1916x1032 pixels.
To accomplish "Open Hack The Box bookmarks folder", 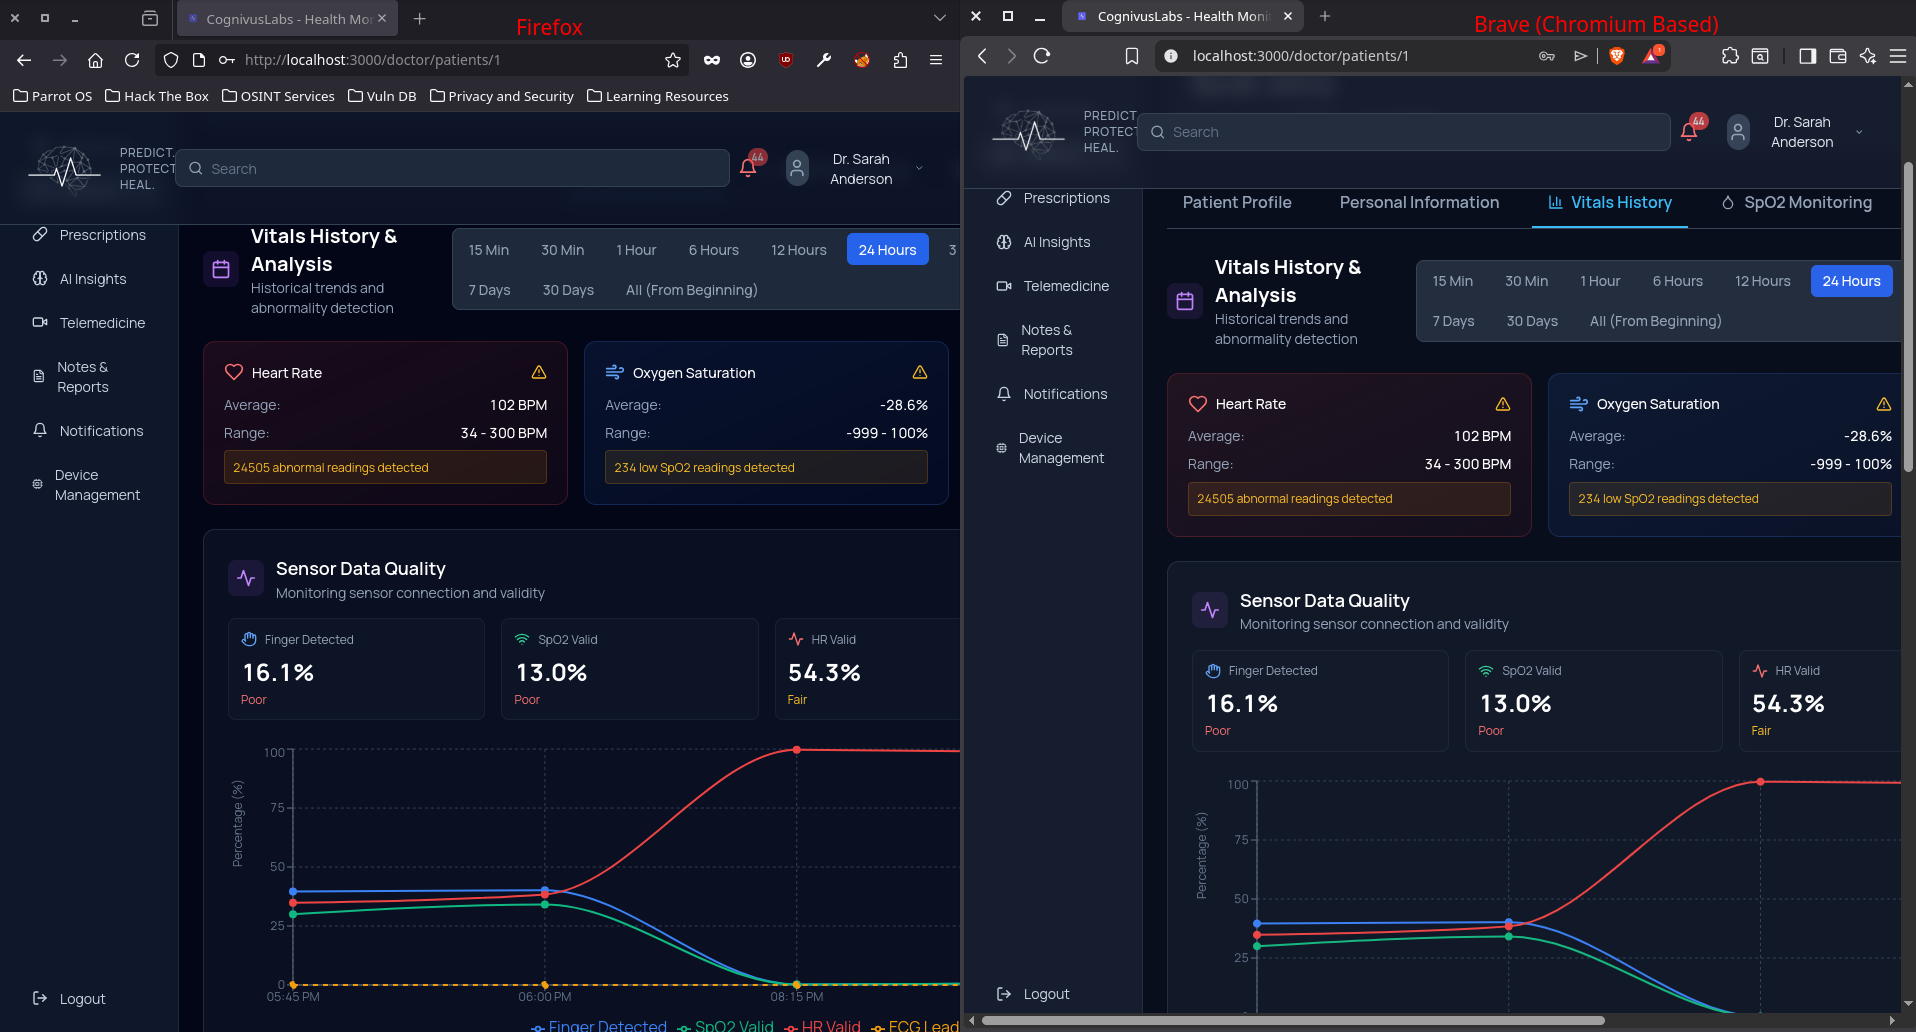I will [157, 96].
